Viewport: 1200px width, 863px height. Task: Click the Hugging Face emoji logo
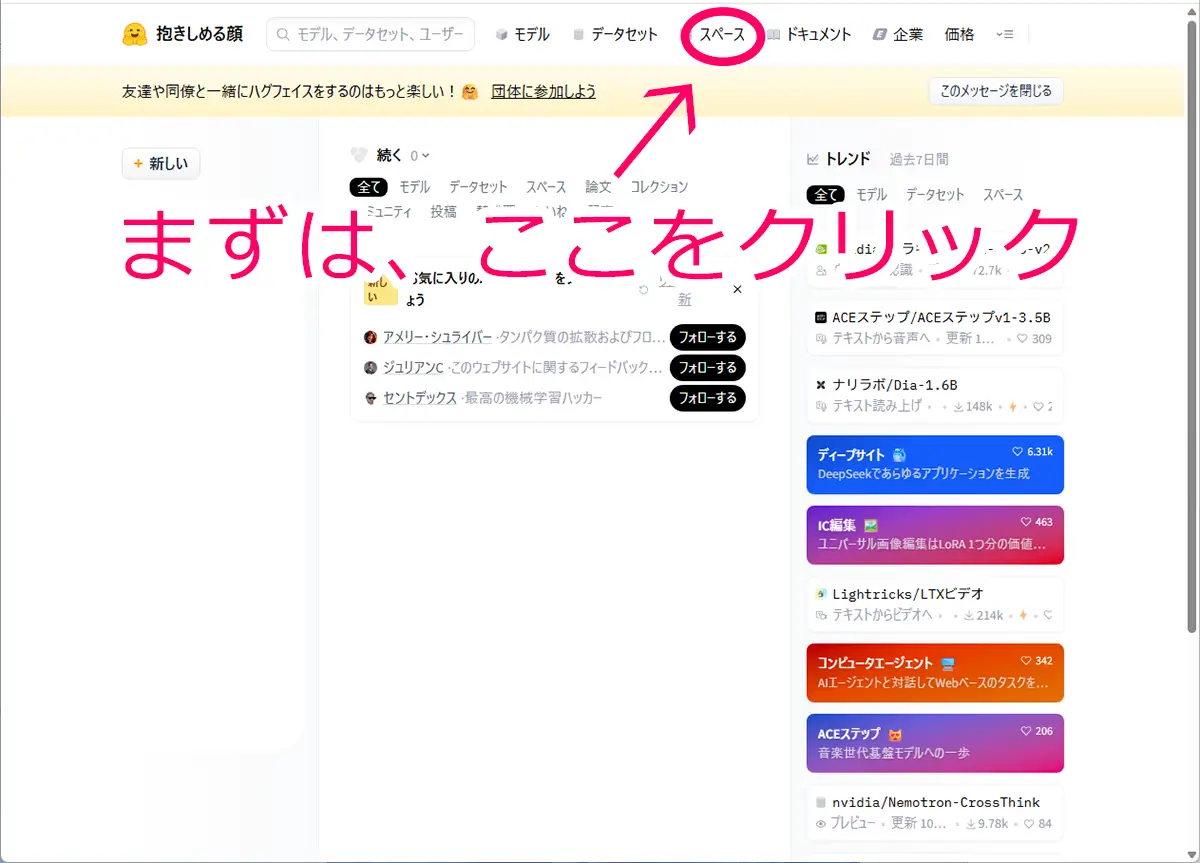coord(134,34)
